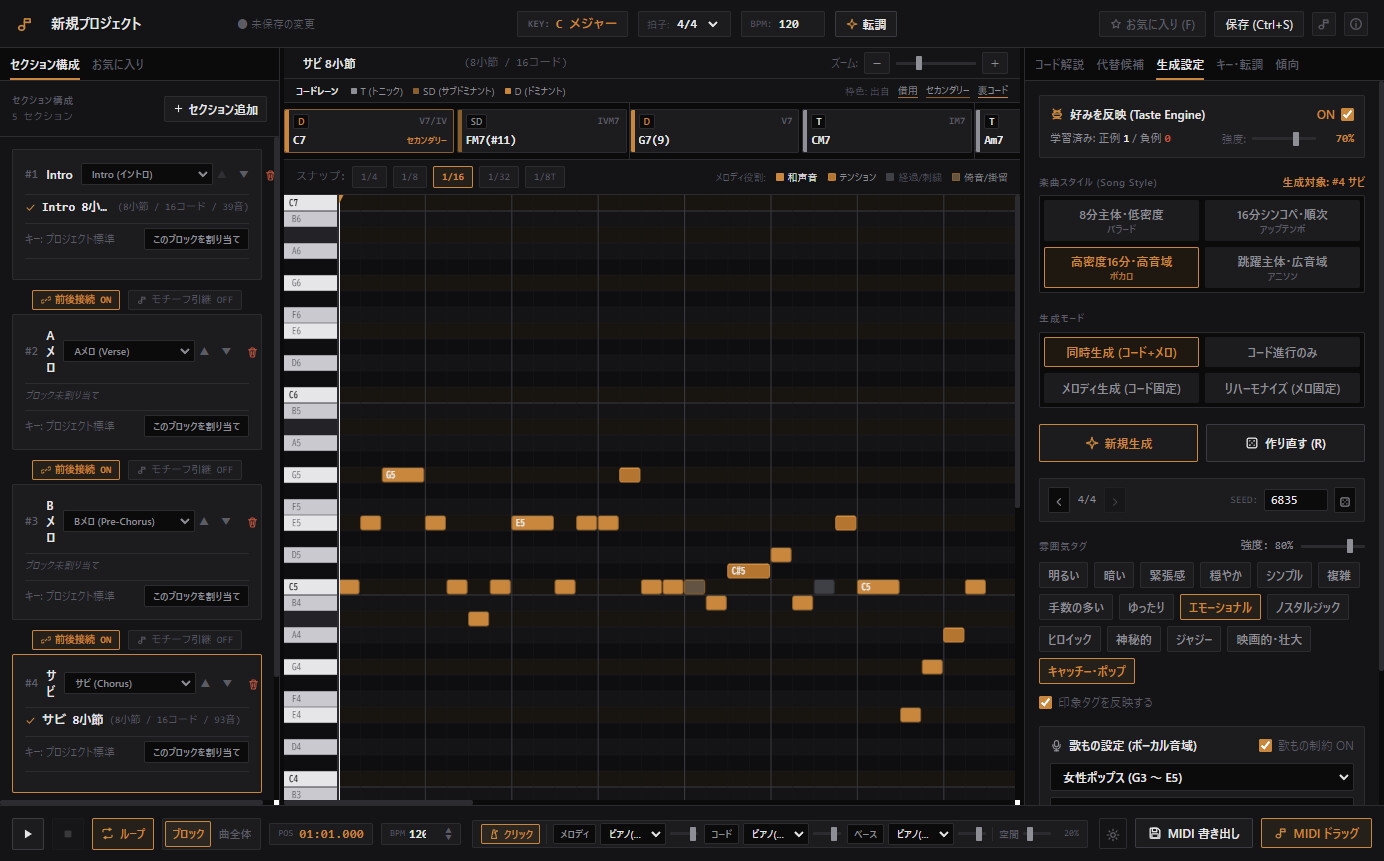Move the Aメロ section down with arrow
Viewport: 1384px width, 861px height.
(226, 351)
